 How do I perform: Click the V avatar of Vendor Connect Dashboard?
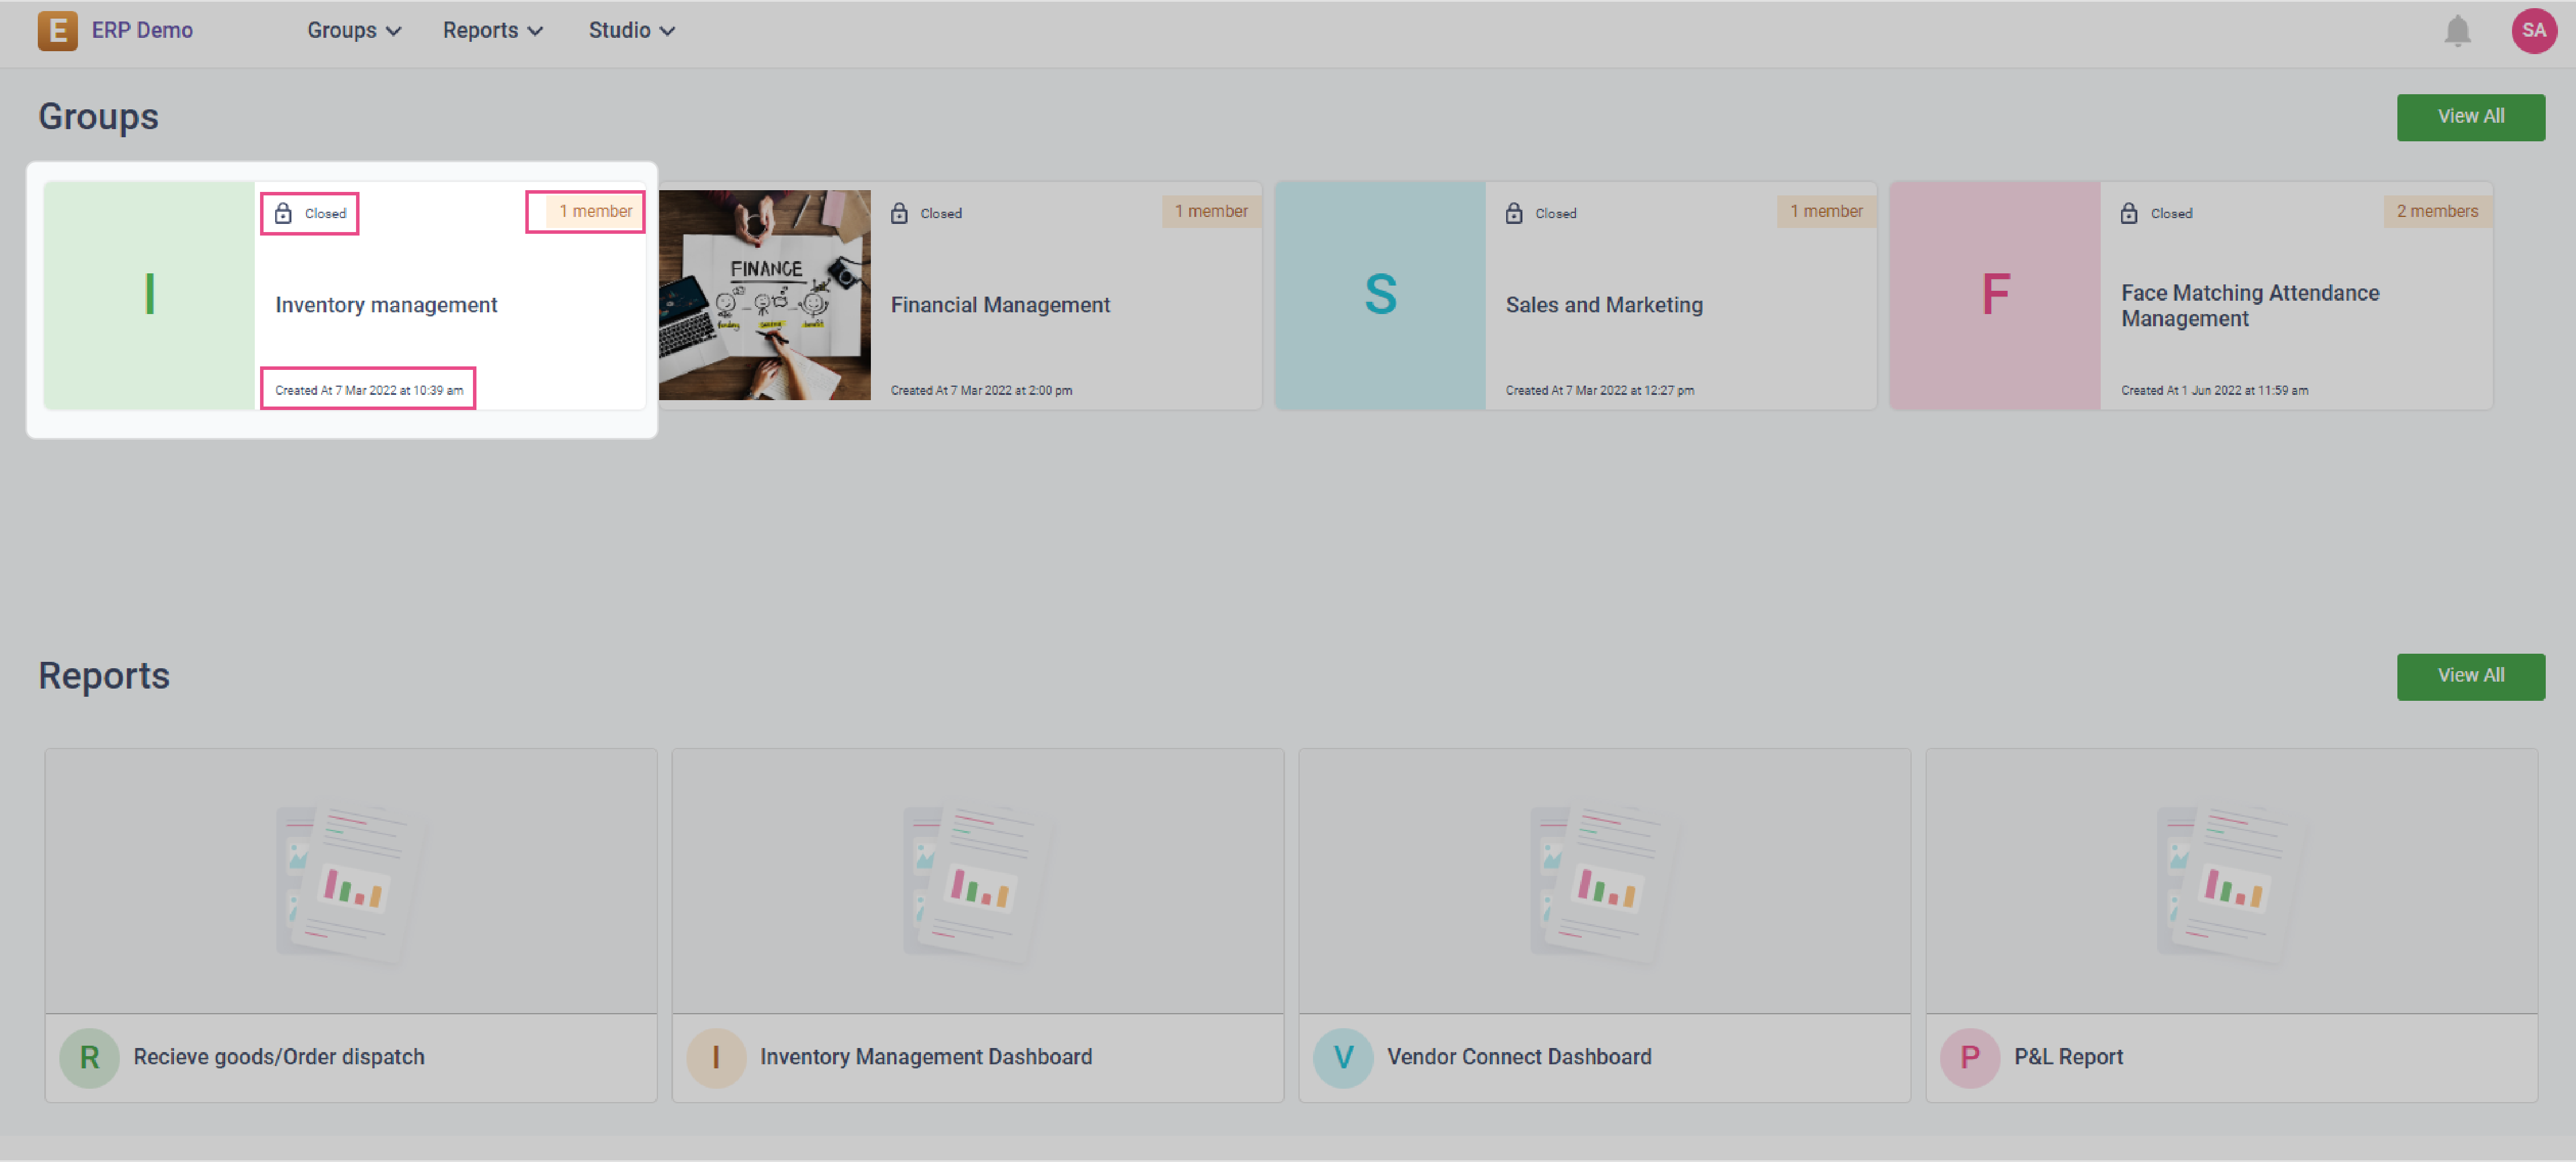tap(1342, 1057)
